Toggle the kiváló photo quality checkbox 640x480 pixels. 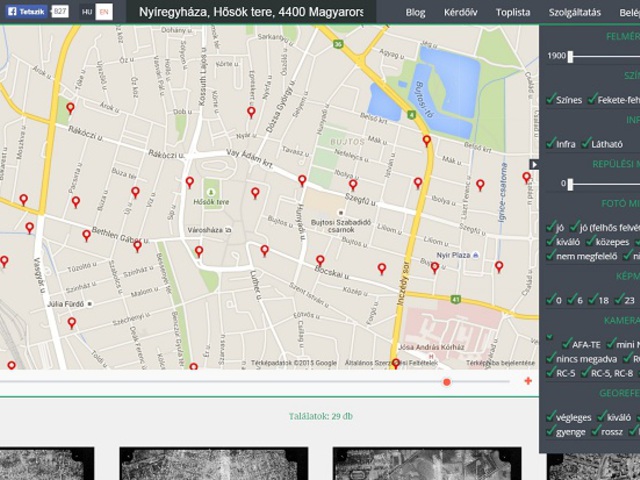click(551, 241)
